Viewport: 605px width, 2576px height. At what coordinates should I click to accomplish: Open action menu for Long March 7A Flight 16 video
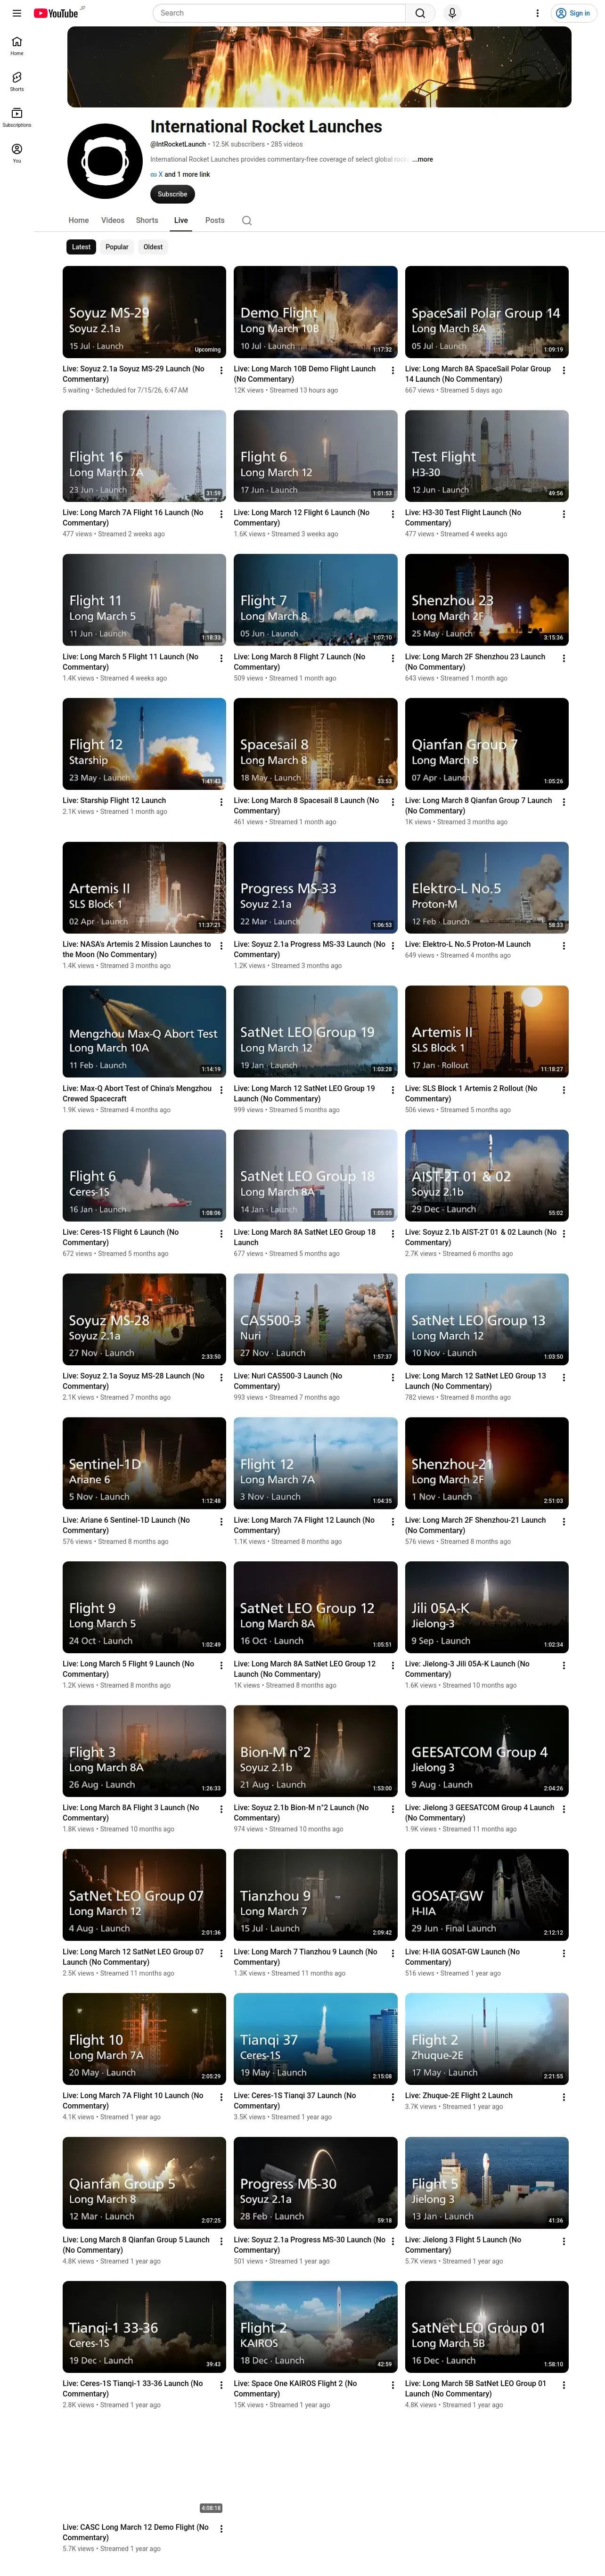point(221,514)
